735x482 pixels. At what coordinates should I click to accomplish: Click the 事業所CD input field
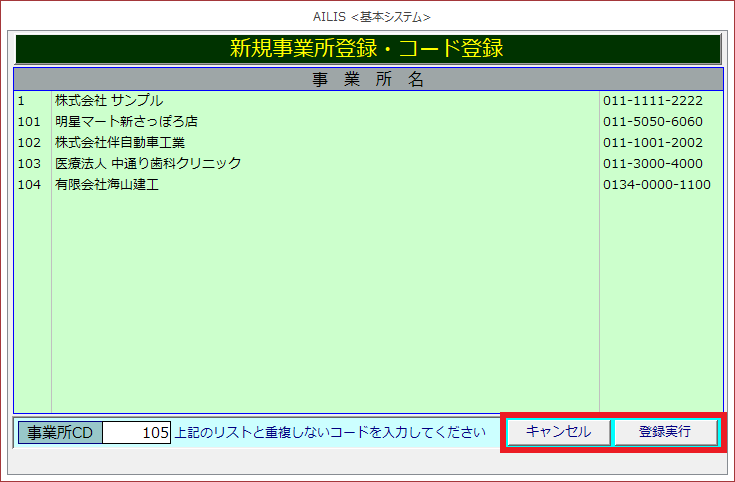point(137,433)
